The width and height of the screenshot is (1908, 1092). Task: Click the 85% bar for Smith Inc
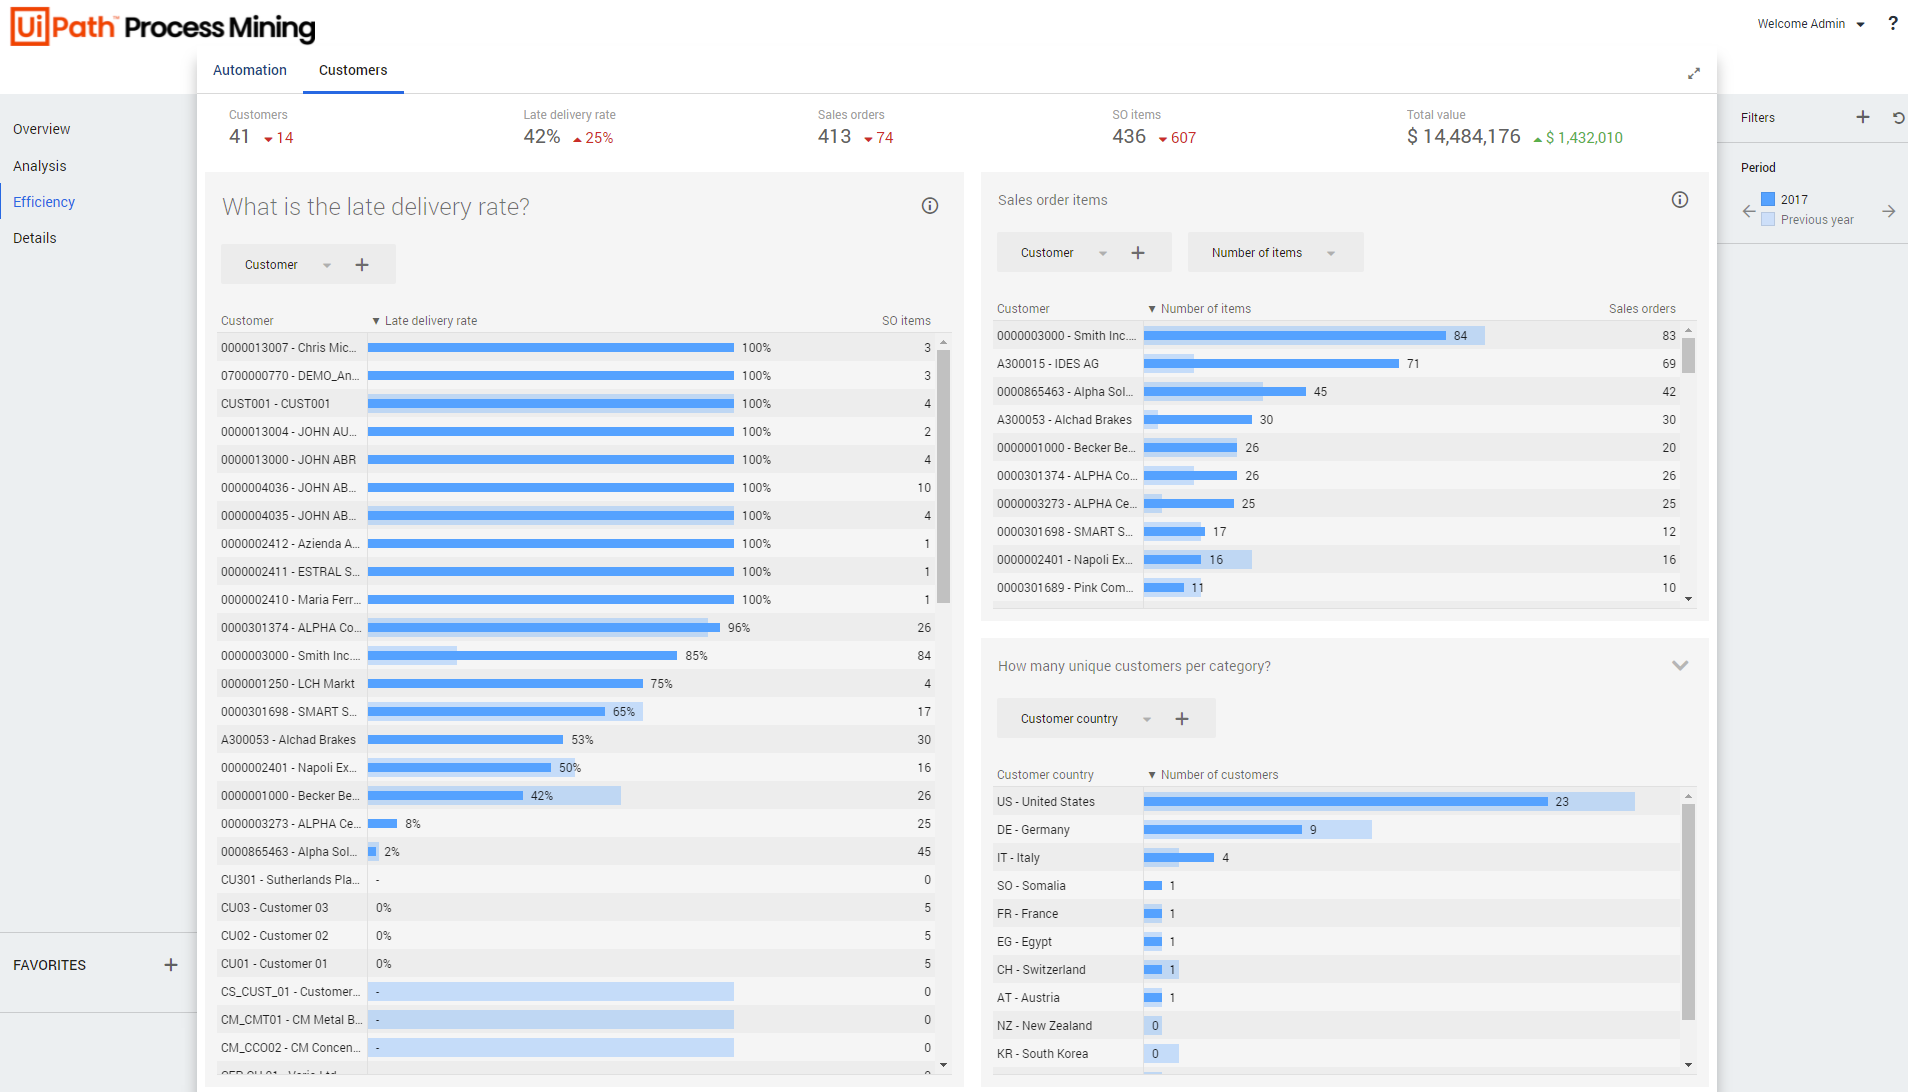point(522,656)
